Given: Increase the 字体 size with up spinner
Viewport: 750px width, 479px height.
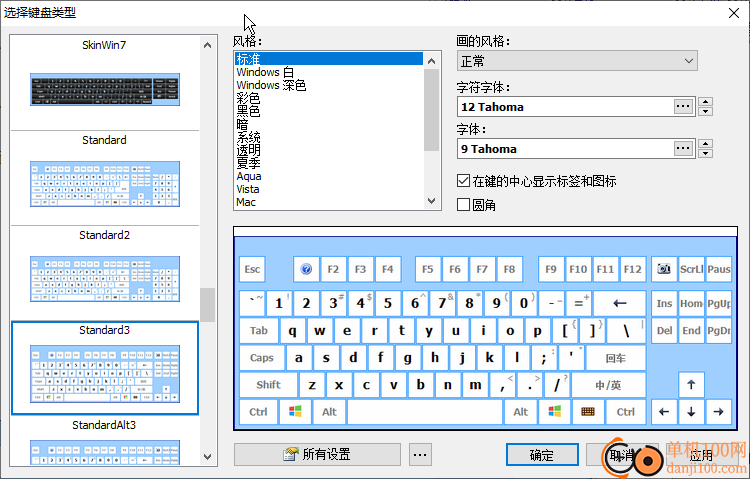Looking at the screenshot, I should coord(706,144).
